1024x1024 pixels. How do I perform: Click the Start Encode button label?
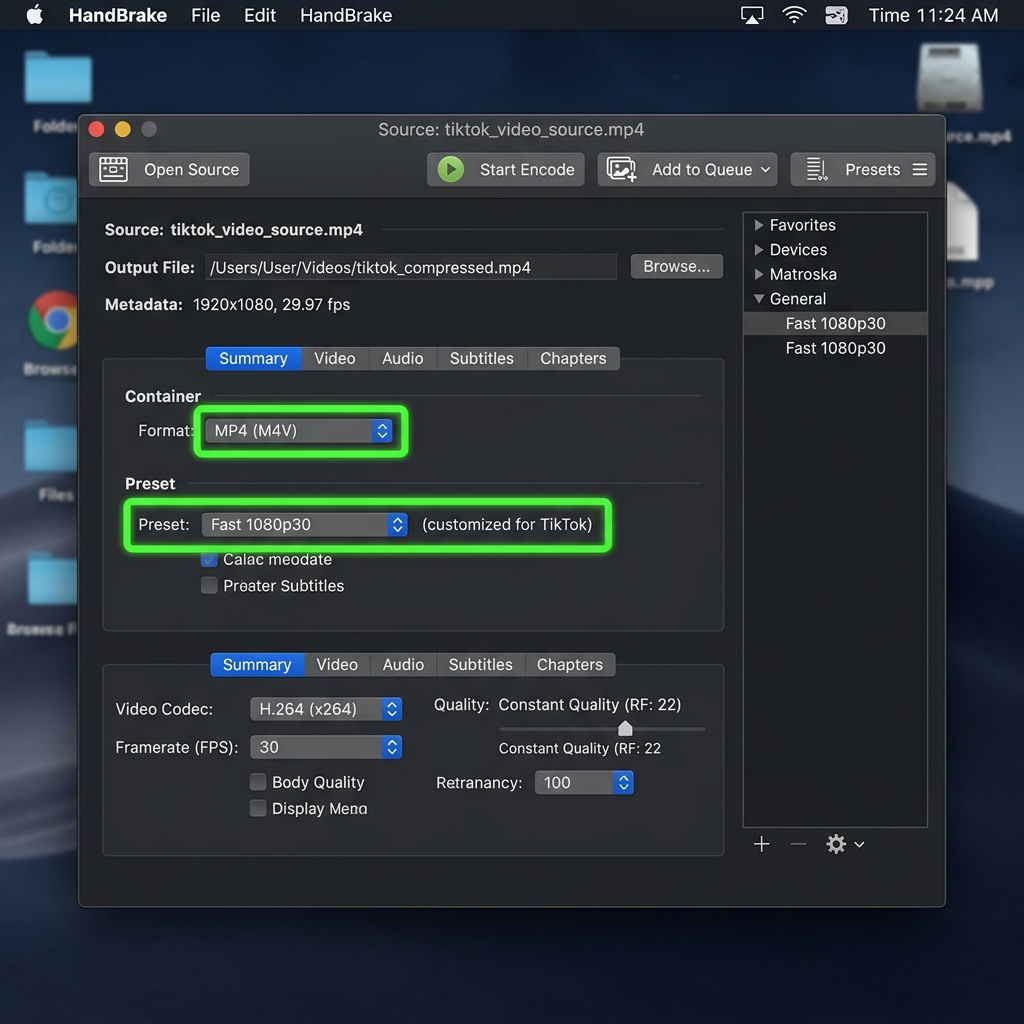coord(527,170)
